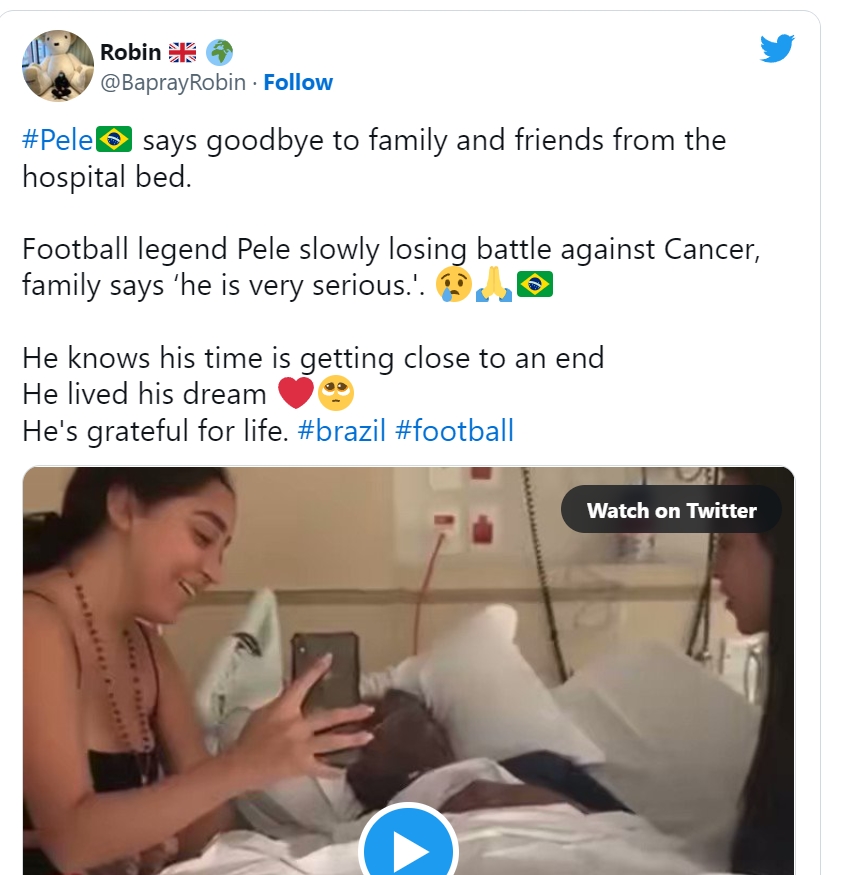843x875 pixels.
Task: Click the Watch on Twitter button
Action: [671, 510]
